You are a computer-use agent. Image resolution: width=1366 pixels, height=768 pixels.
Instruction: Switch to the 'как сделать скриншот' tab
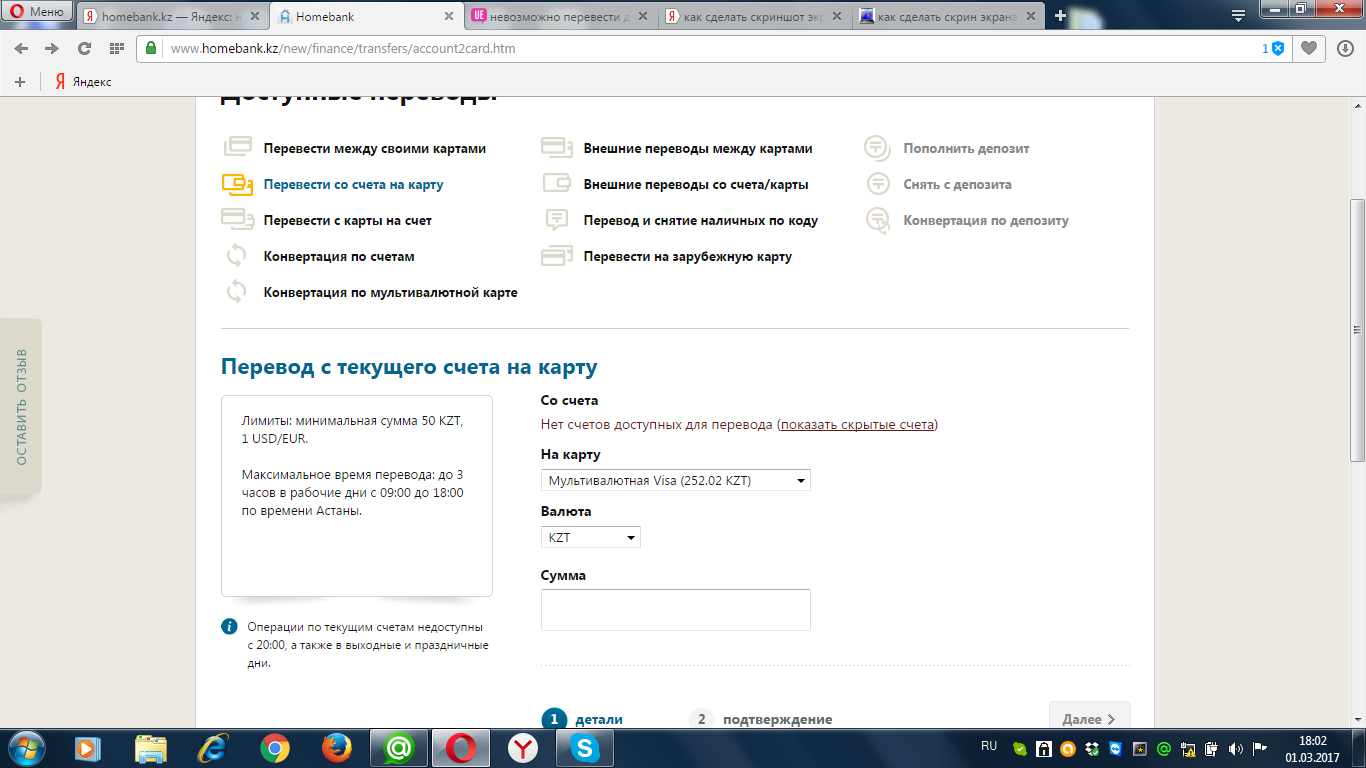755,16
